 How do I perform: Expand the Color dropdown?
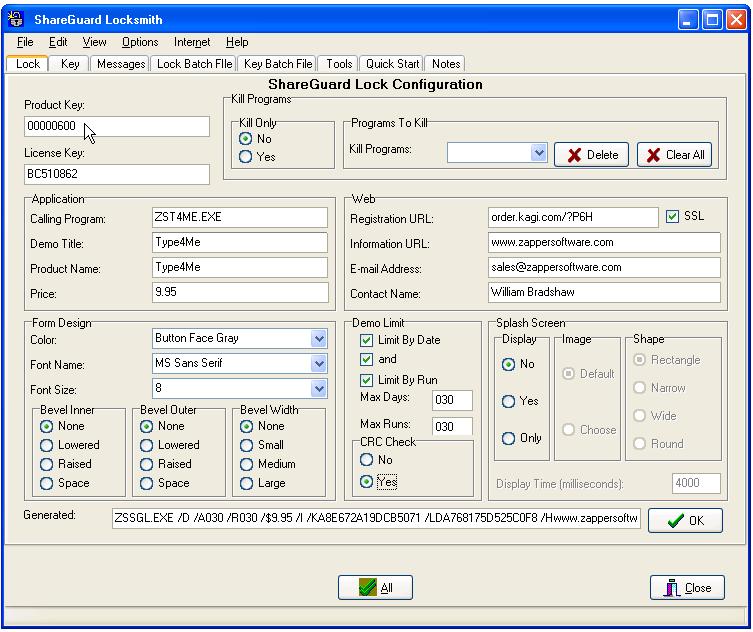[x=319, y=339]
